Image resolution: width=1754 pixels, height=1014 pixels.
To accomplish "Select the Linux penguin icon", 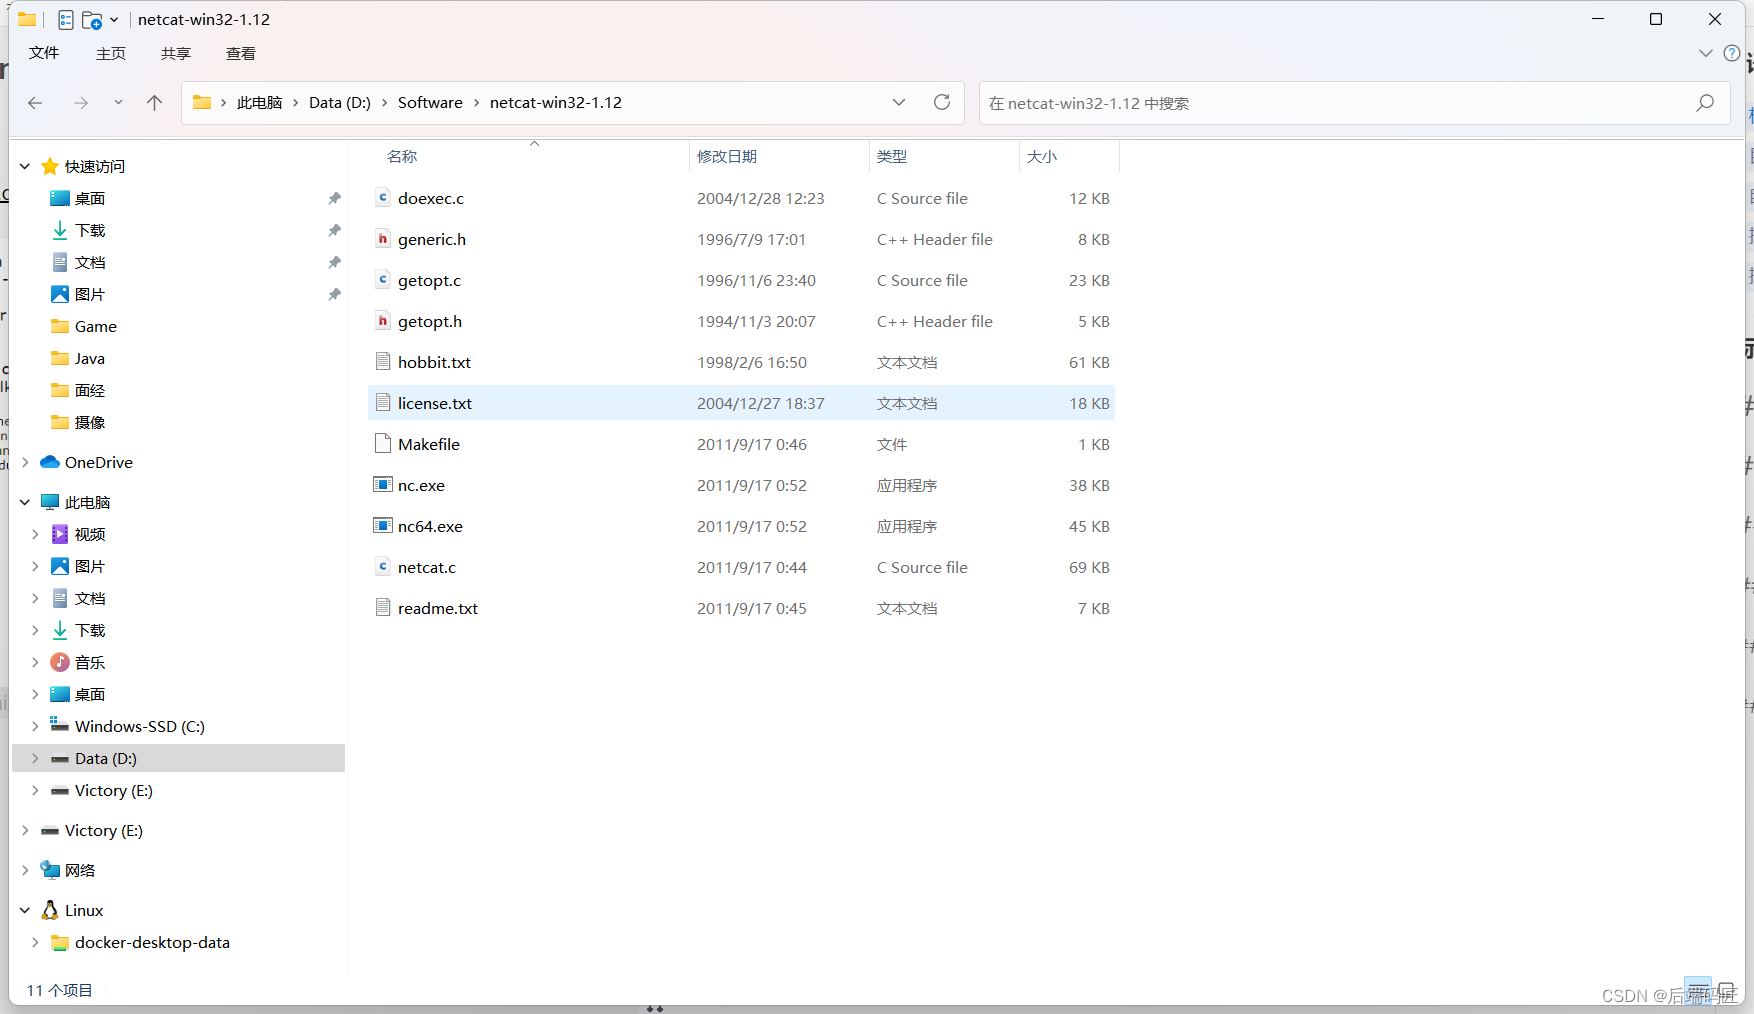I will [x=50, y=910].
